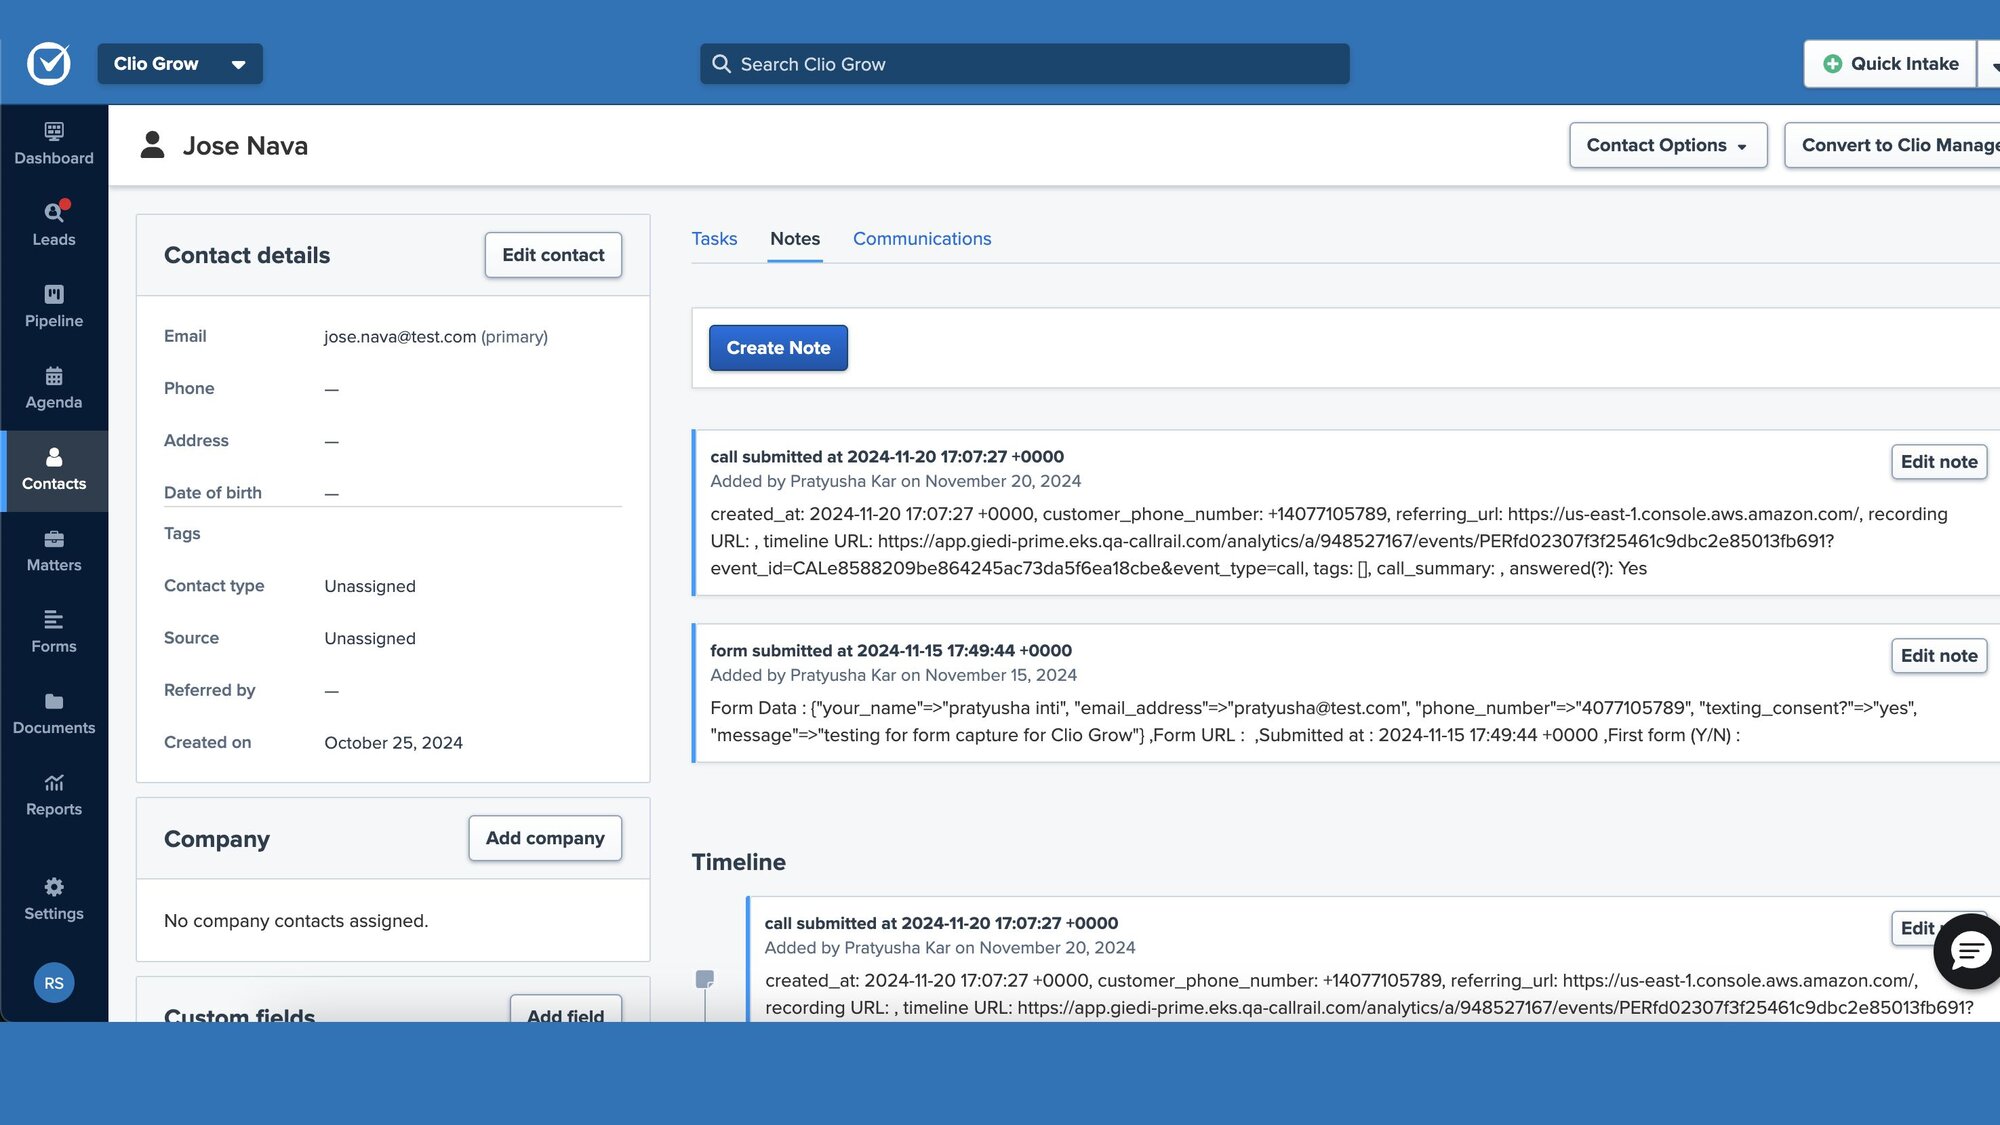Click the green plus Quick Intake icon
2000x1125 pixels.
pos(1832,64)
